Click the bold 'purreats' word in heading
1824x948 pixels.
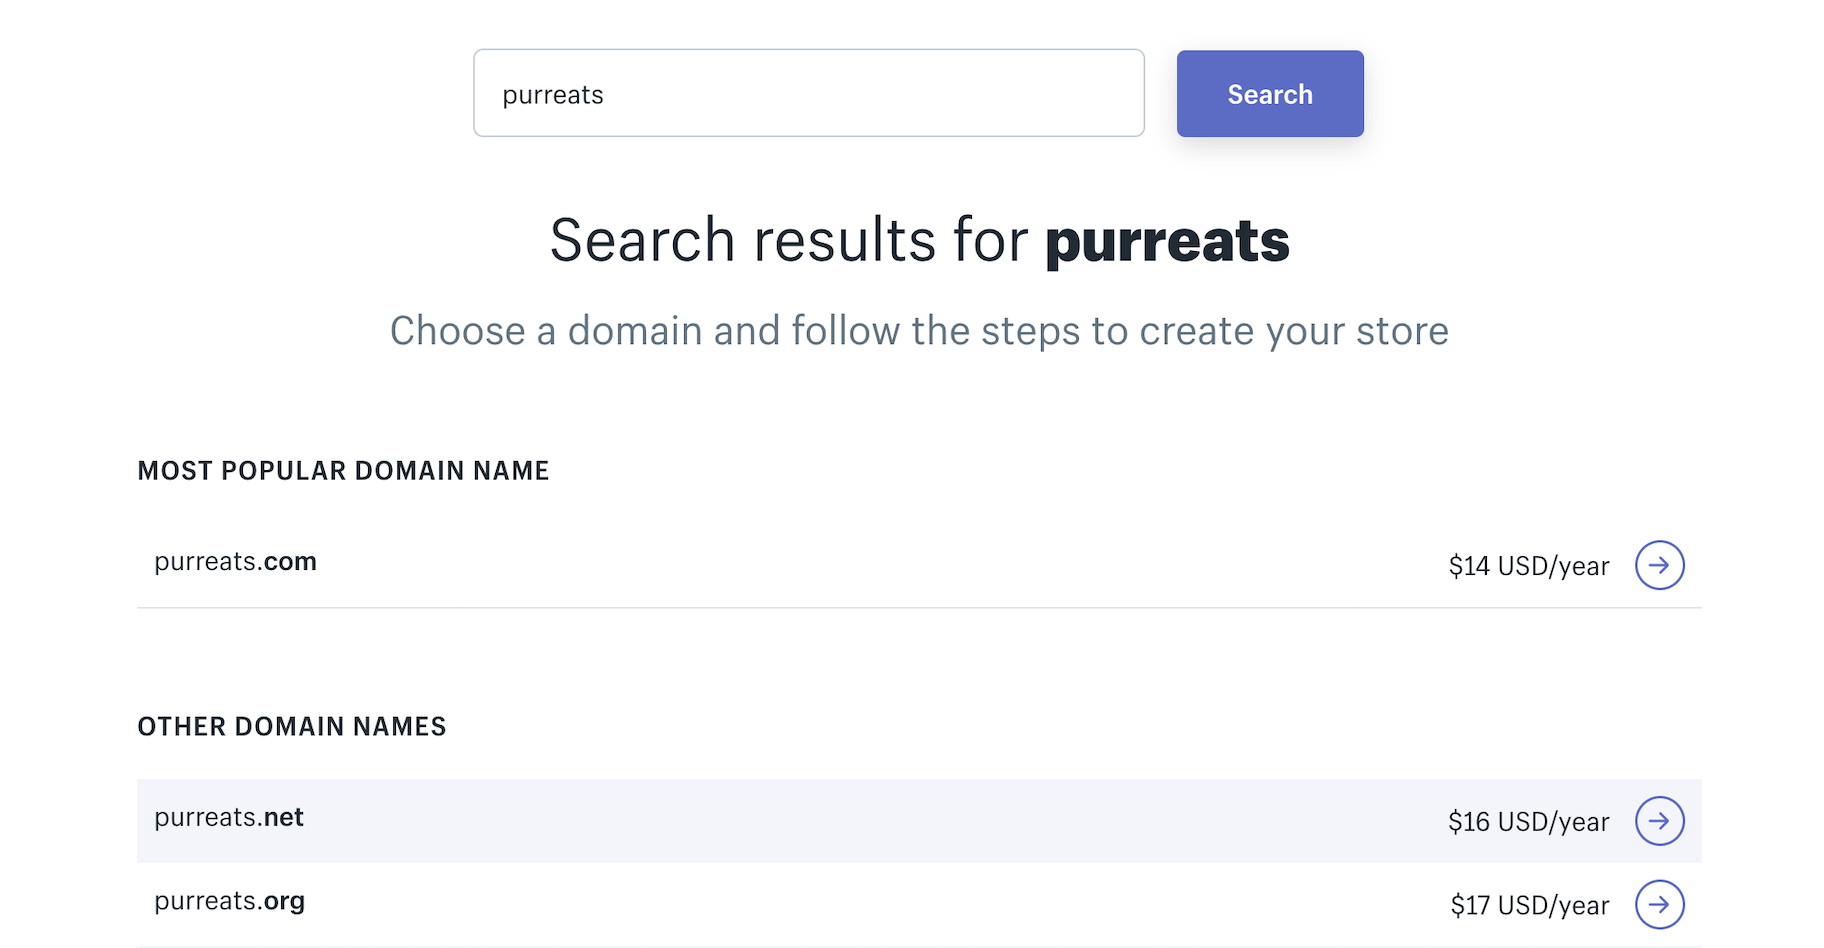point(1167,241)
